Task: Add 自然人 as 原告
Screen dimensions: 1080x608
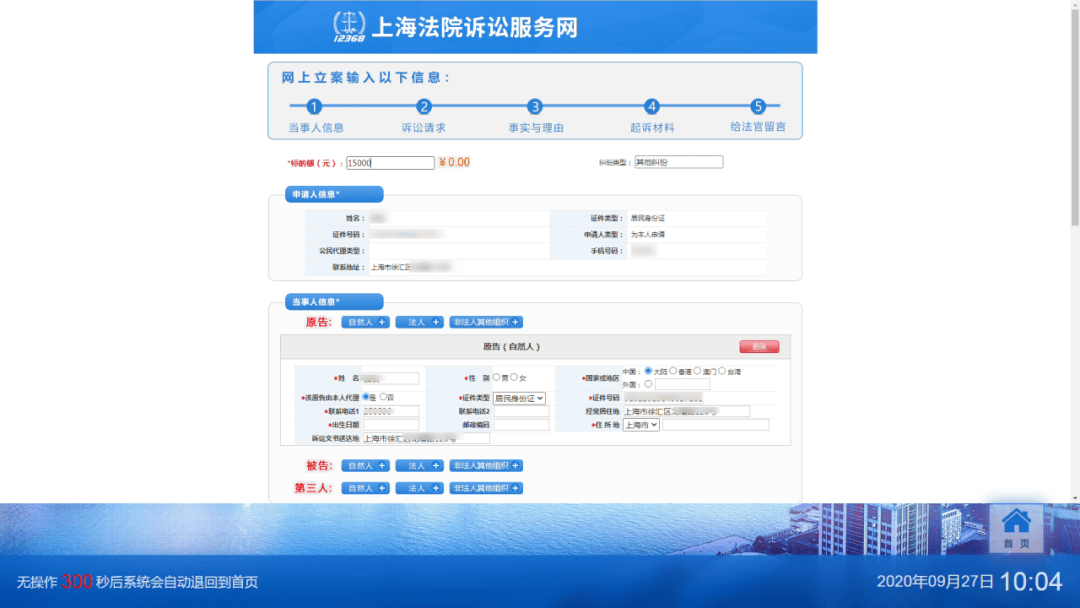Action: 365,322
